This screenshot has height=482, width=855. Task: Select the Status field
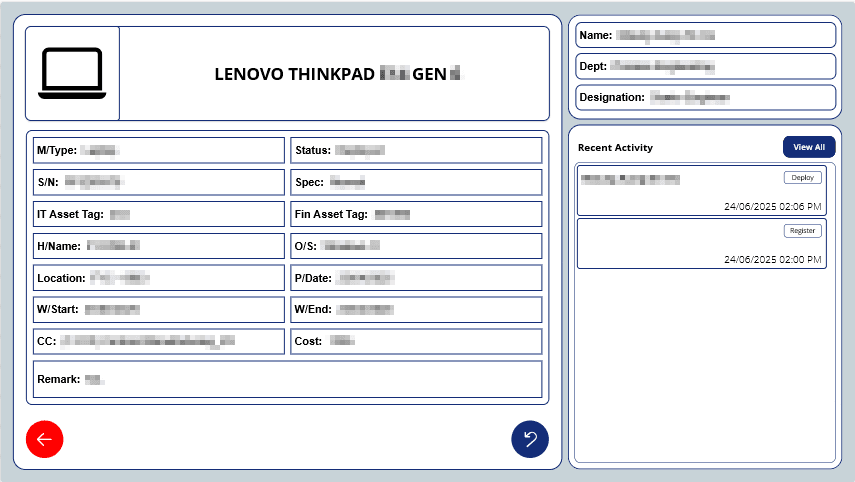[x=416, y=151]
